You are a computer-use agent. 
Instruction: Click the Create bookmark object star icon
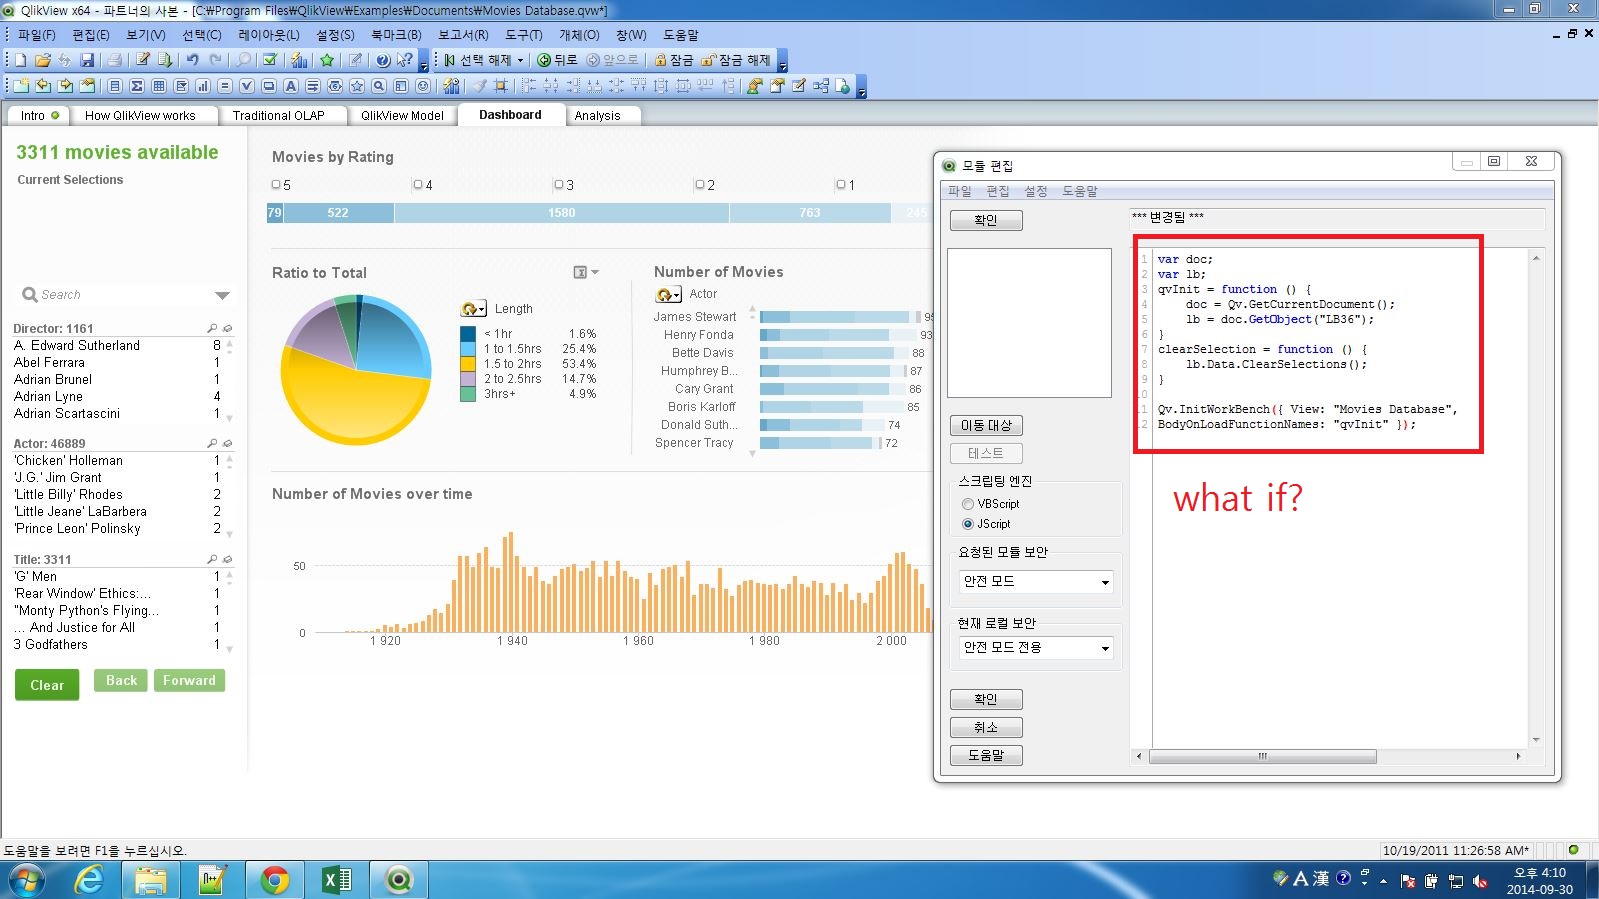[357, 86]
